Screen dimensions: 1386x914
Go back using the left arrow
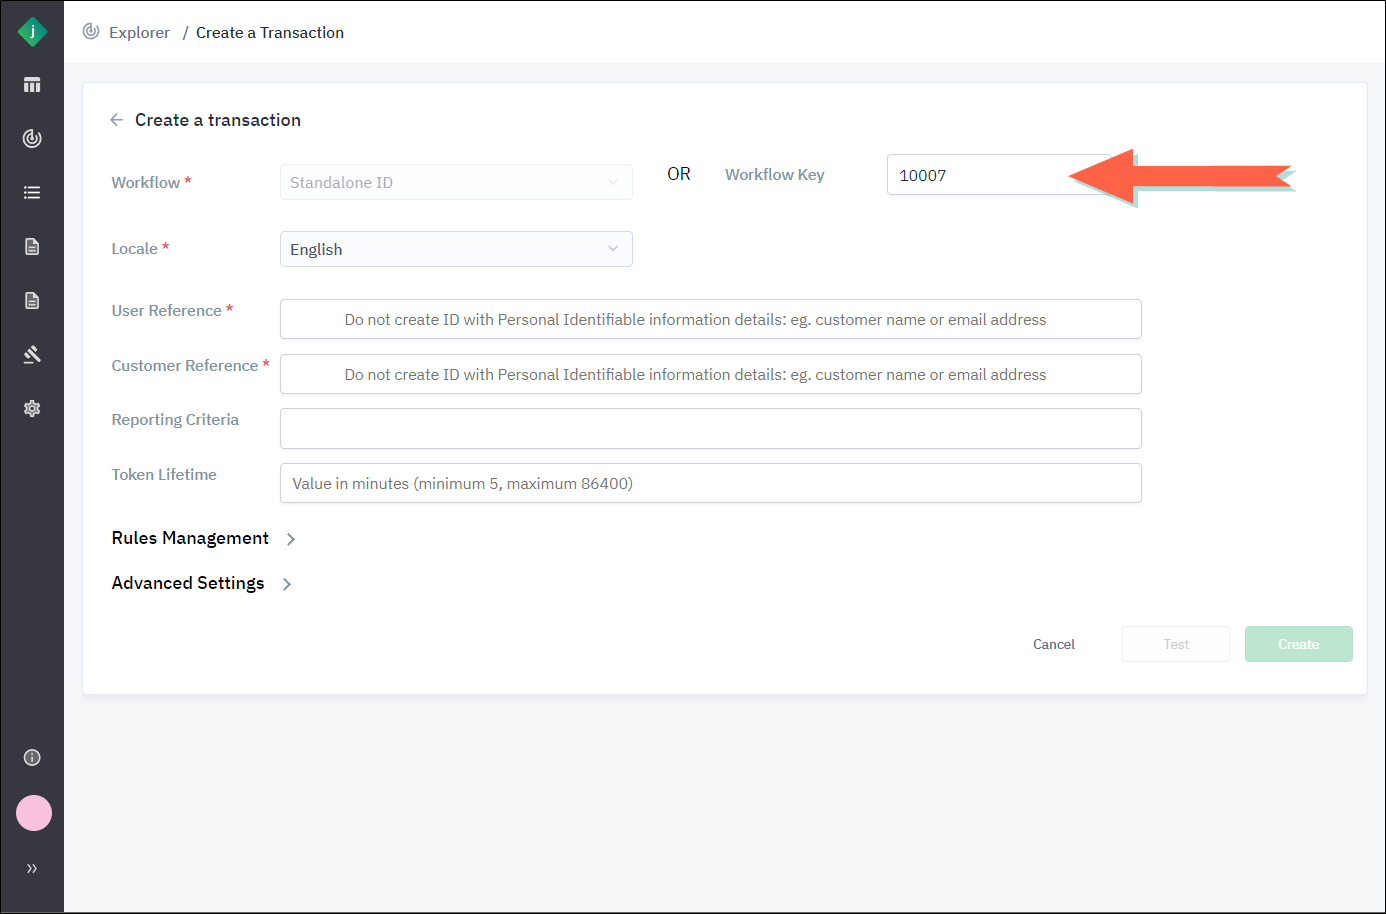pos(117,120)
